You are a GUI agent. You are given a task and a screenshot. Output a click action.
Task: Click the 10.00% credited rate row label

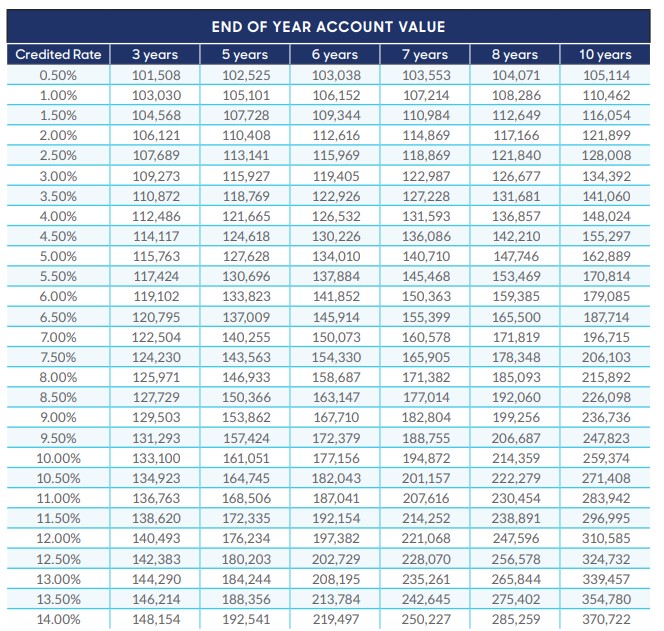click(x=58, y=458)
